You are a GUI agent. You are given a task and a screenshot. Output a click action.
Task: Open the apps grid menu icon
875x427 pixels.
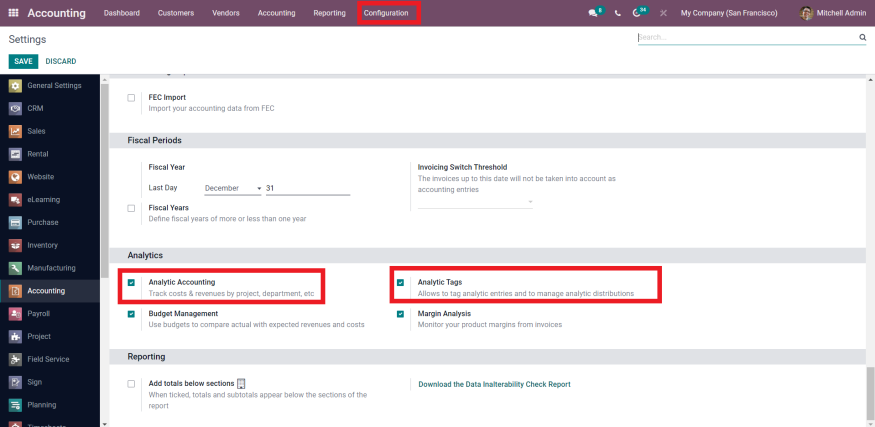tap(14, 13)
